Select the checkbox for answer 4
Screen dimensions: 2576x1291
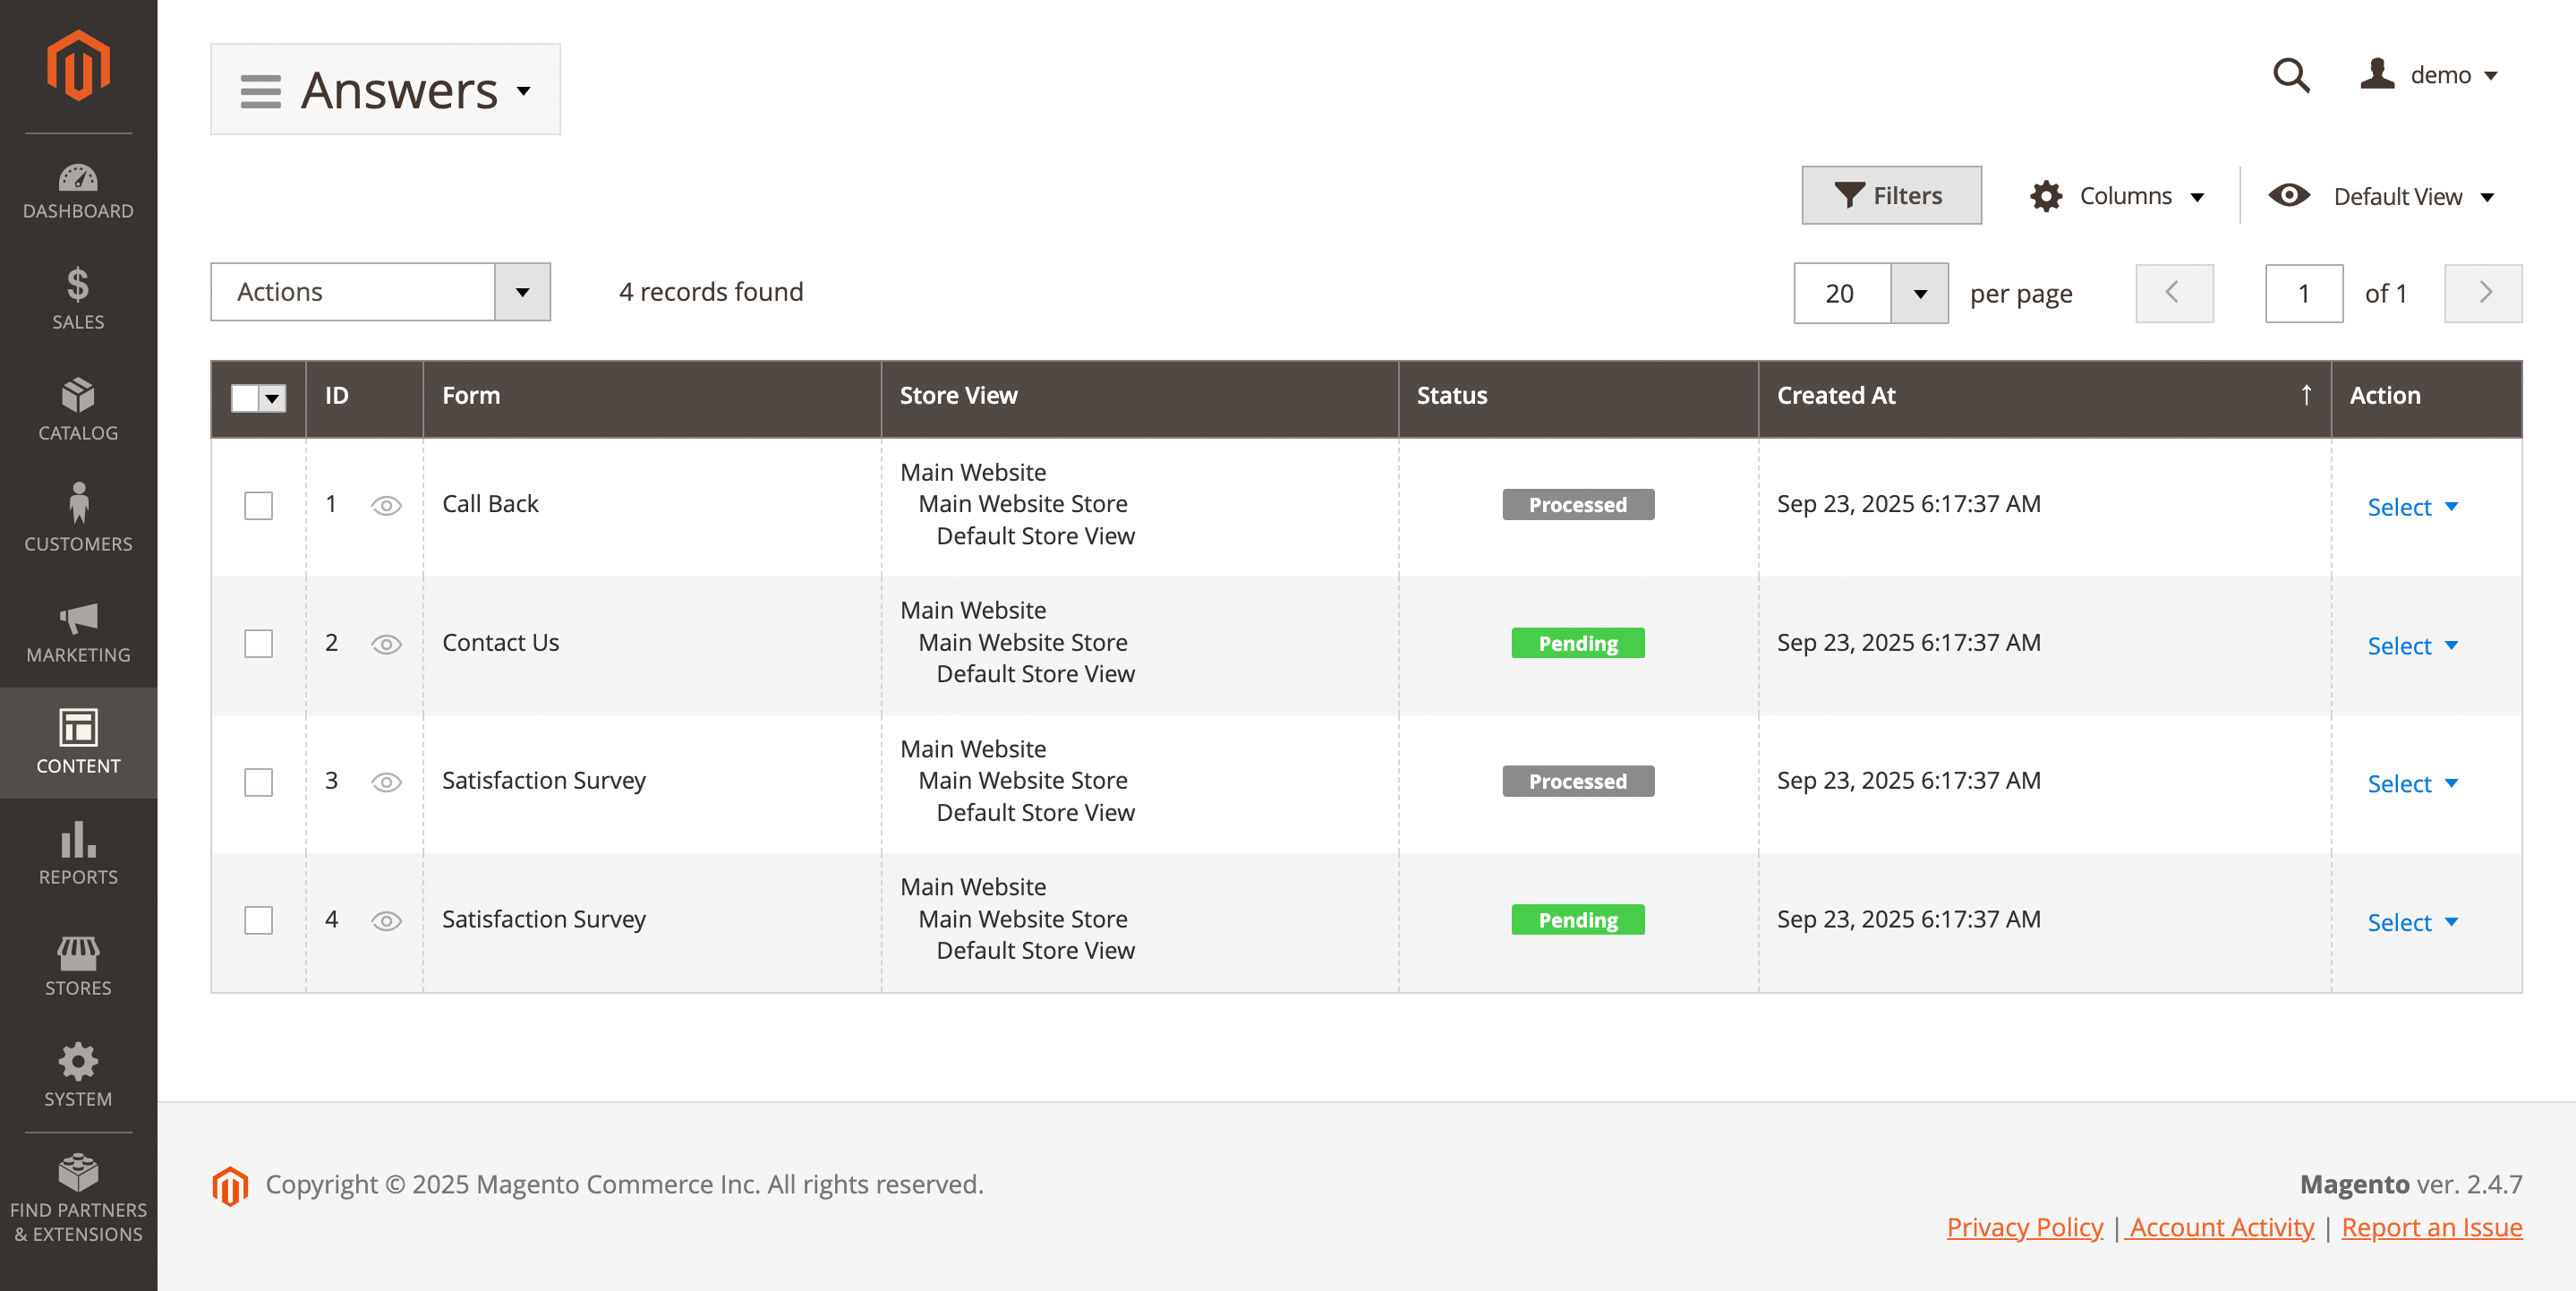(258, 920)
